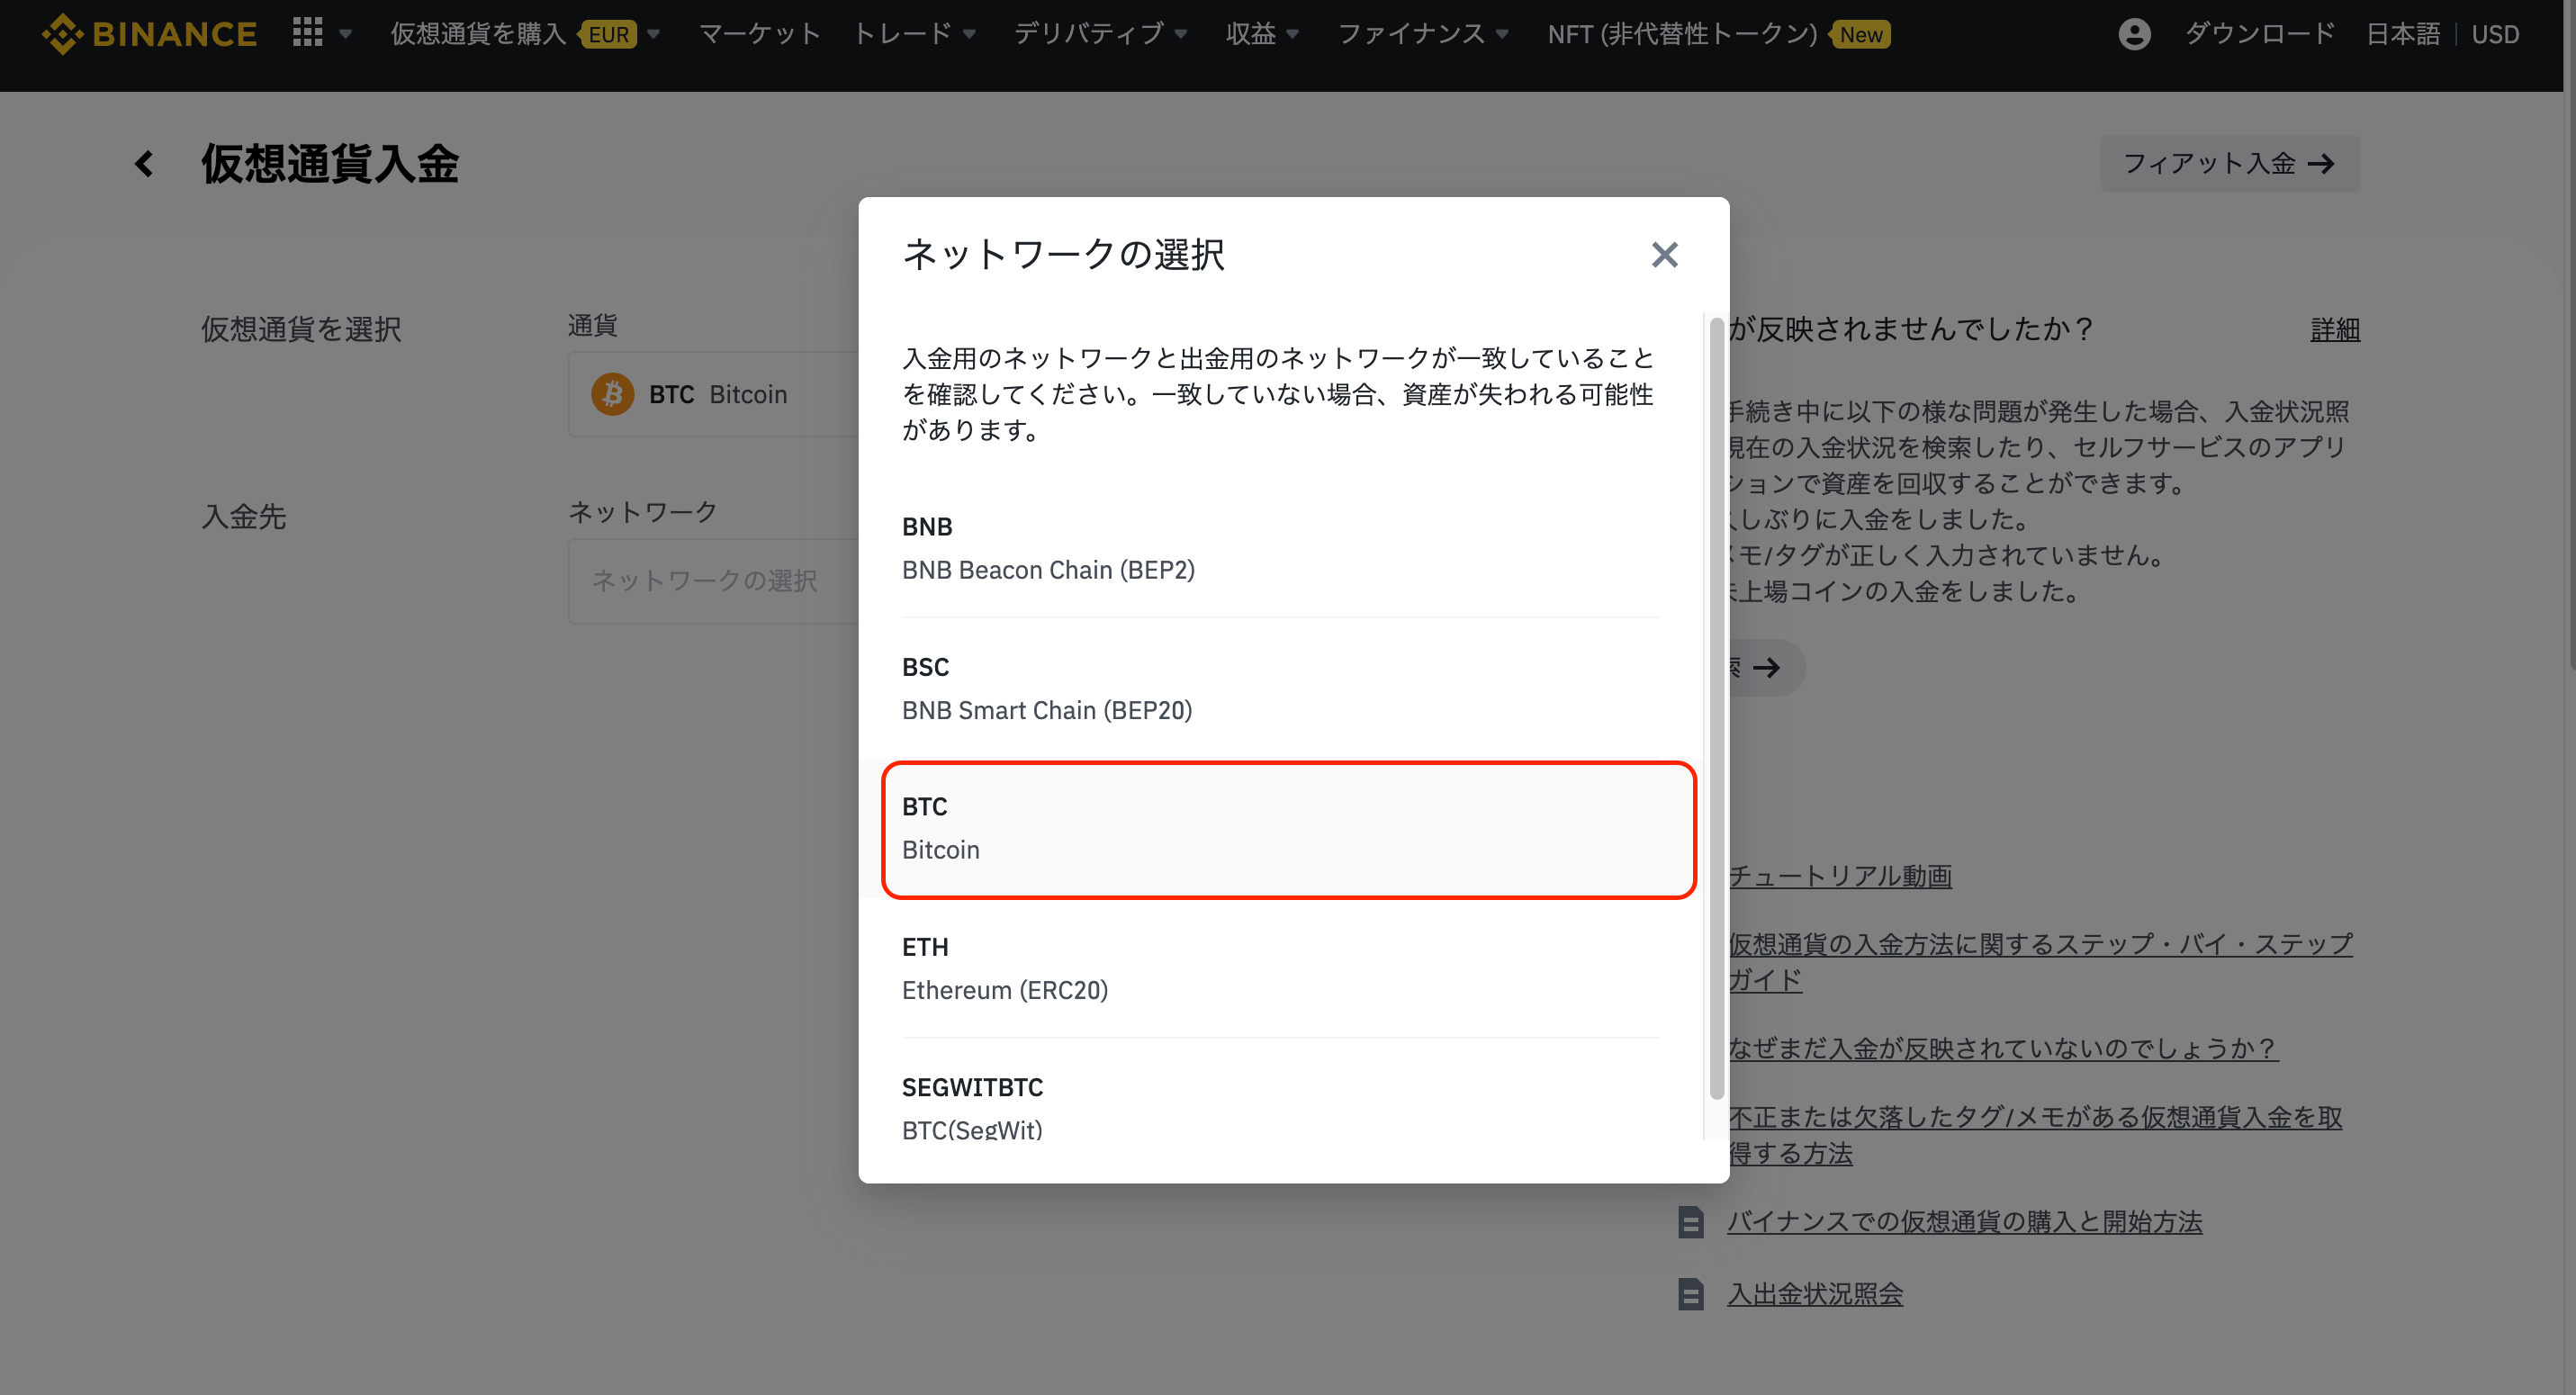
Task: Click document icon beside バイナンスでの仮想通貨の購入と開始方法
Action: point(1691,1222)
